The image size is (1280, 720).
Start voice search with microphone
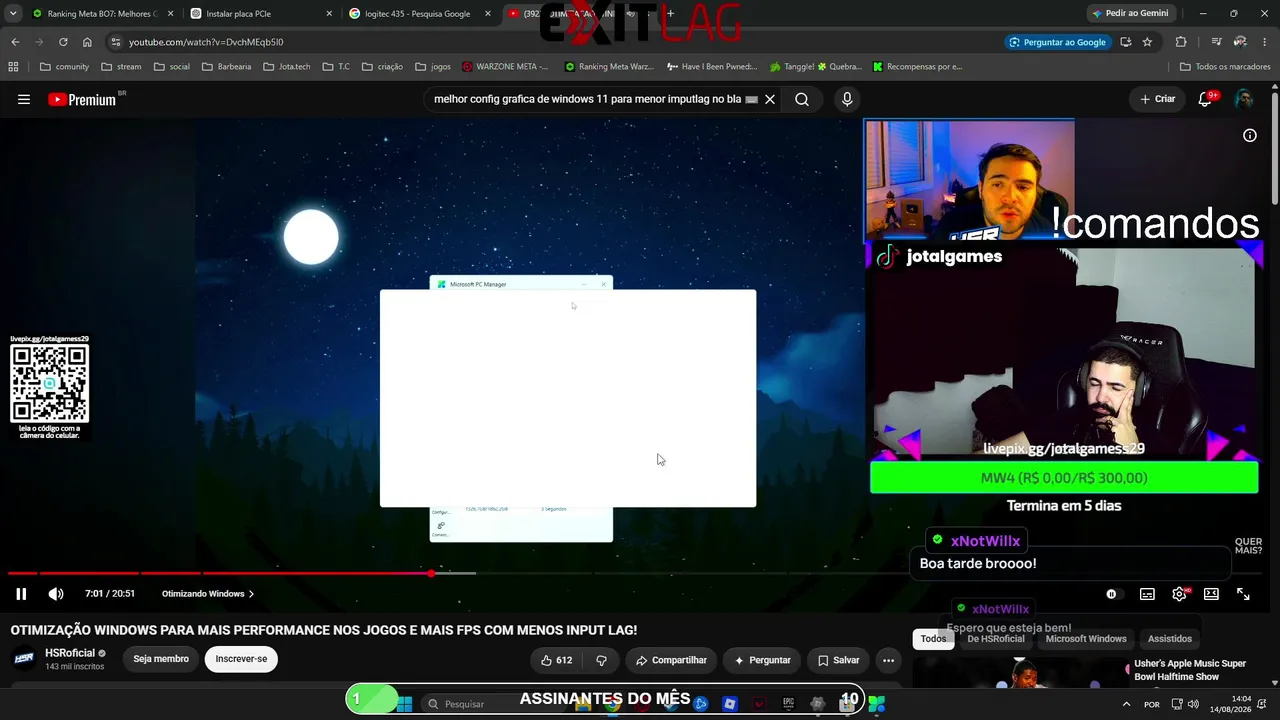pos(847,99)
